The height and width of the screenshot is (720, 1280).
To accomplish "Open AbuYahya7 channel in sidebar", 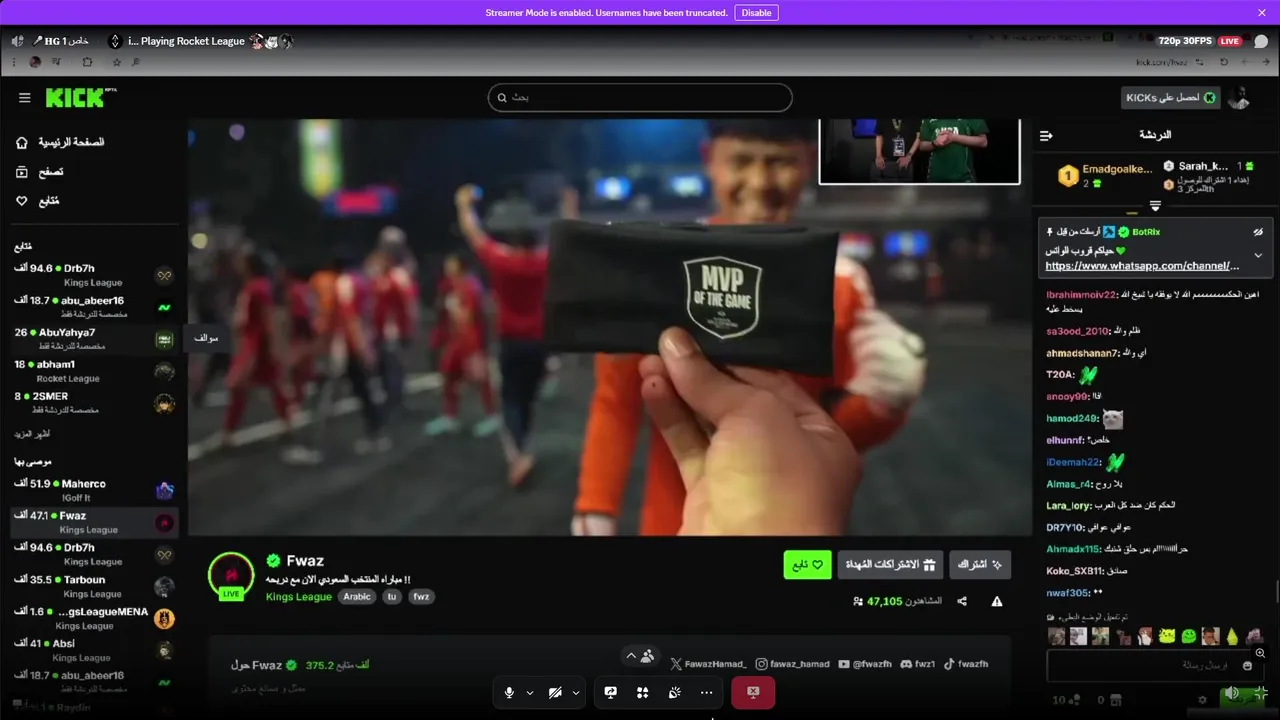I will pos(95,339).
